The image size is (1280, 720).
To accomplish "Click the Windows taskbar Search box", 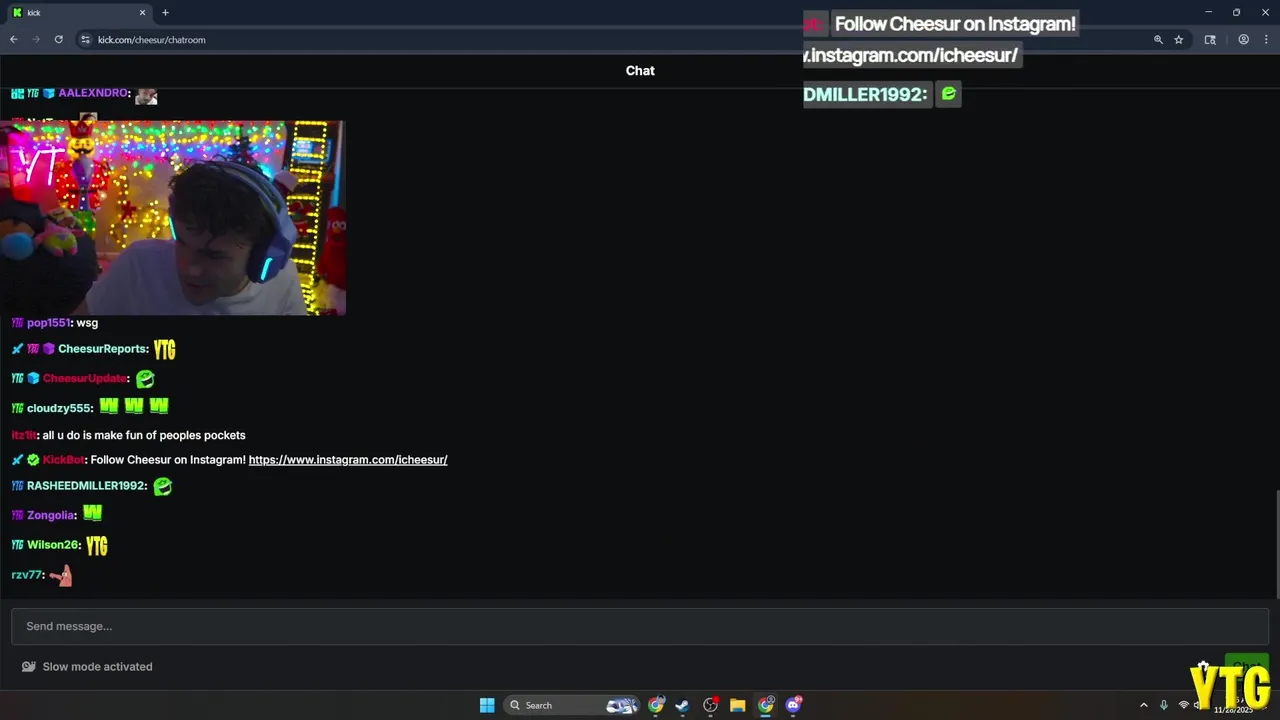I will pyautogui.click(x=570, y=705).
